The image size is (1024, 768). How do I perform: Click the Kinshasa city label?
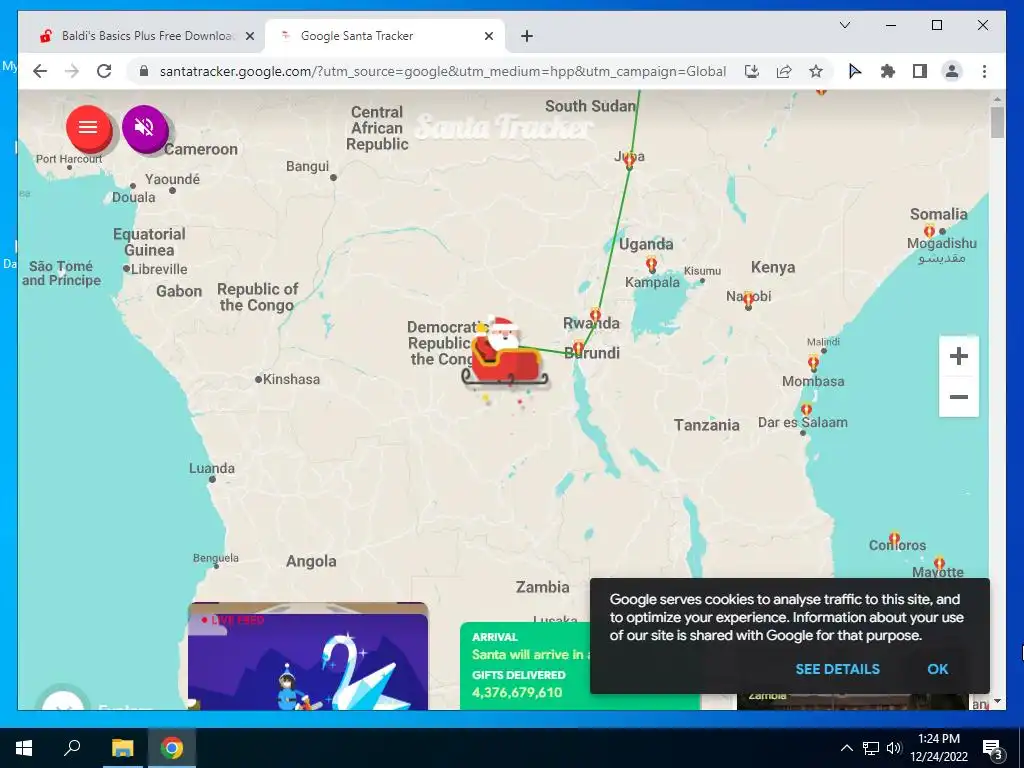pyautogui.click(x=291, y=379)
